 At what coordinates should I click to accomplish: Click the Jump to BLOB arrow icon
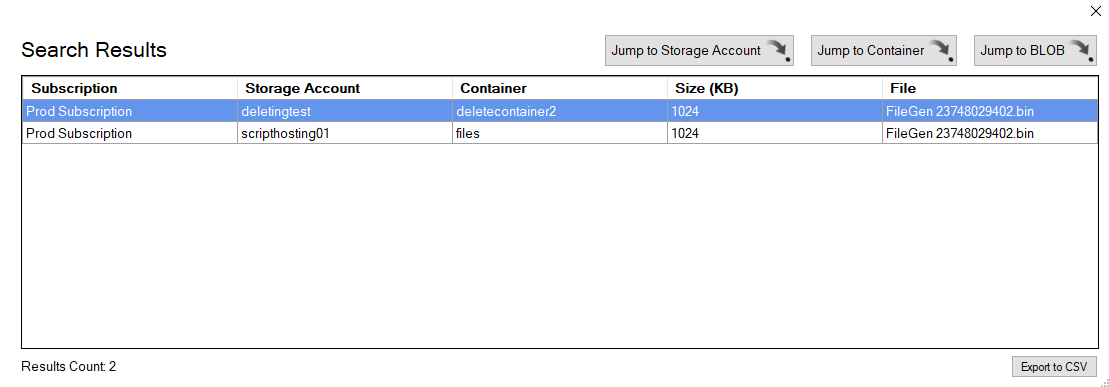1082,50
